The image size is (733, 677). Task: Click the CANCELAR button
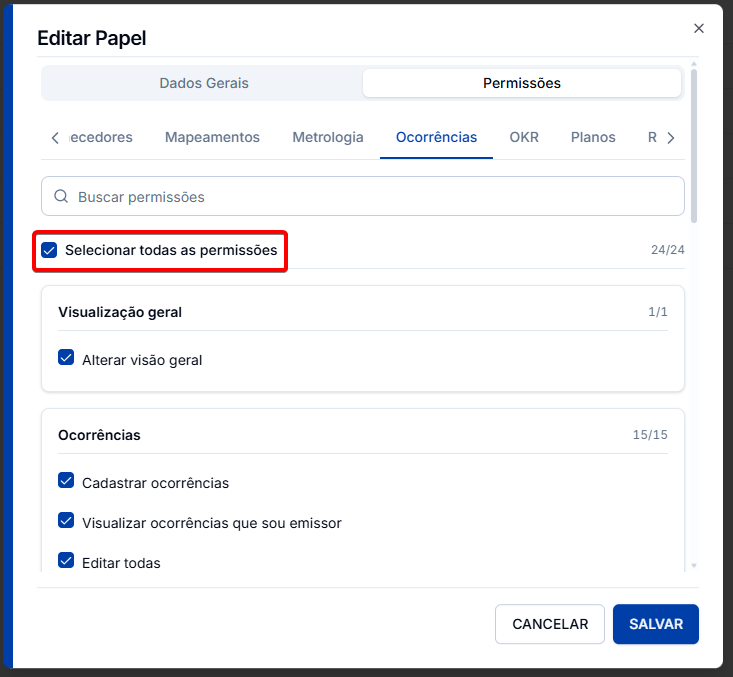[550, 624]
